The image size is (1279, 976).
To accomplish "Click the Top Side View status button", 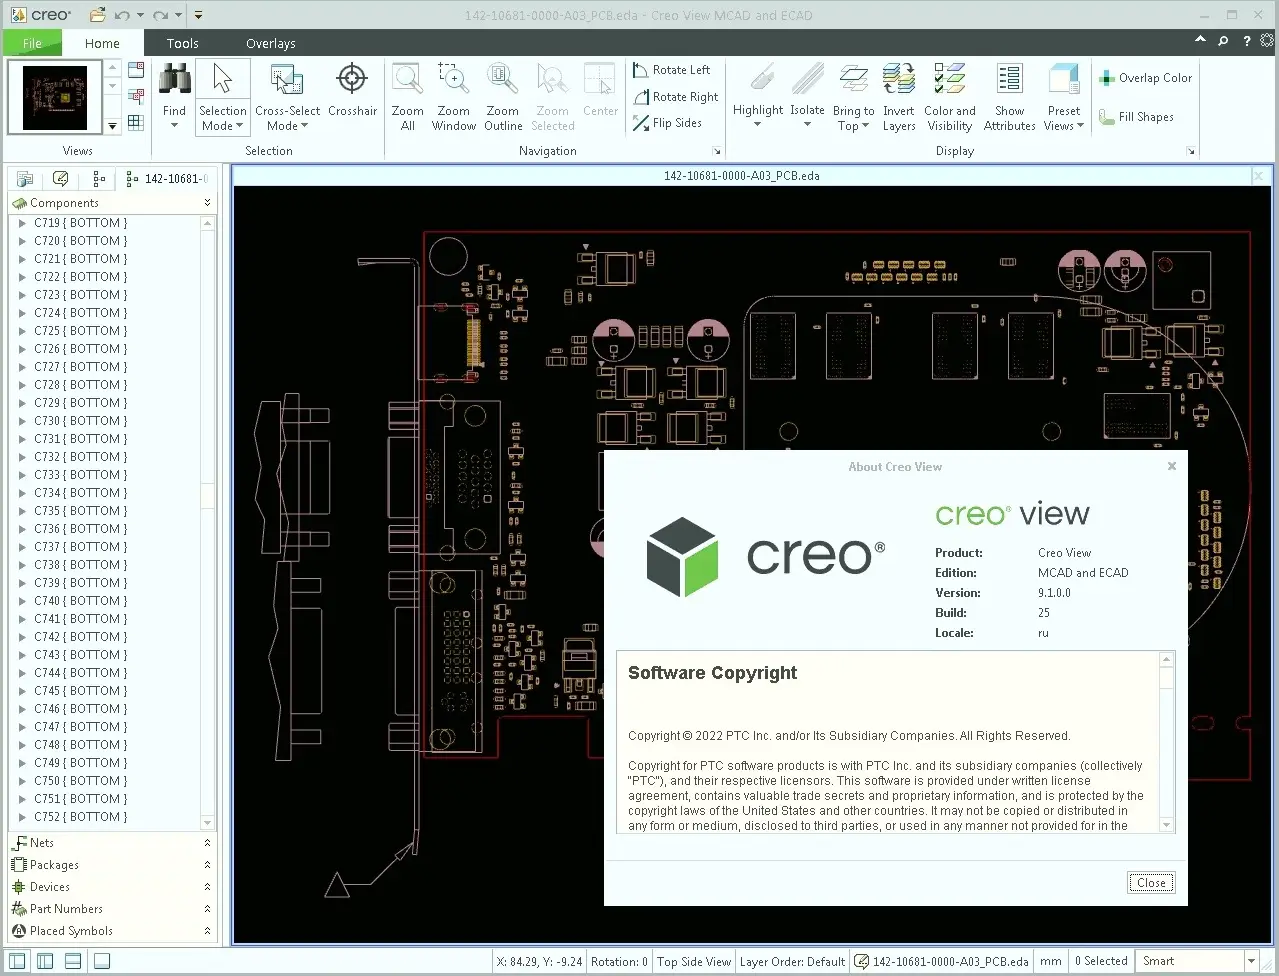I will (693, 961).
